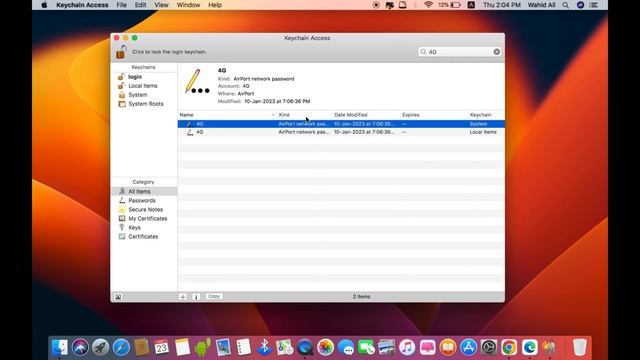Screen dimensions: 640x360
Task: Click inside the search field containing 4G
Action: pos(459,52)
